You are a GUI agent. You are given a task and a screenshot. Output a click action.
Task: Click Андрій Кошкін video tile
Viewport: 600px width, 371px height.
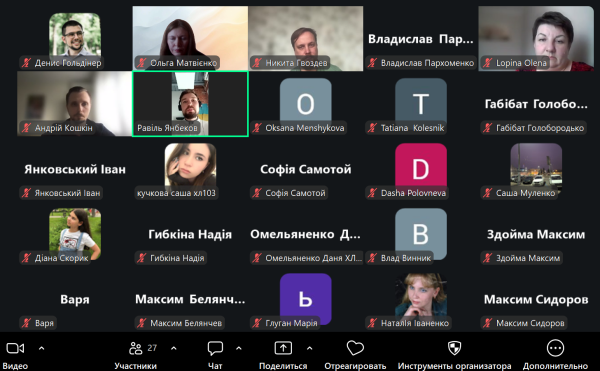pyautogui.click(x=75, y=104)
